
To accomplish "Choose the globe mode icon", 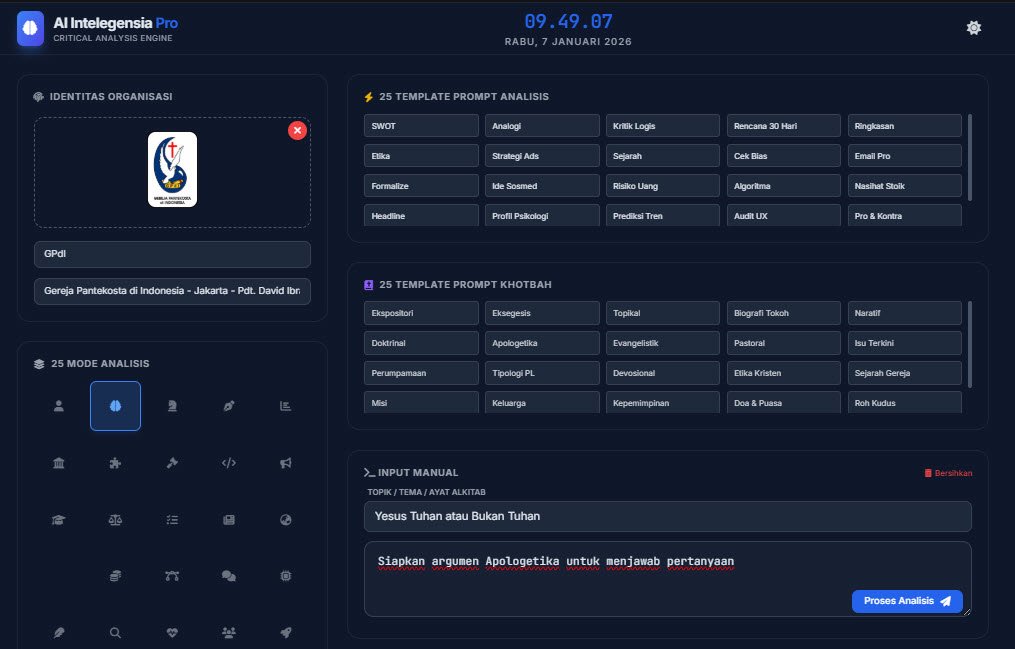I will pyautogui.click(x=285, y=520).
